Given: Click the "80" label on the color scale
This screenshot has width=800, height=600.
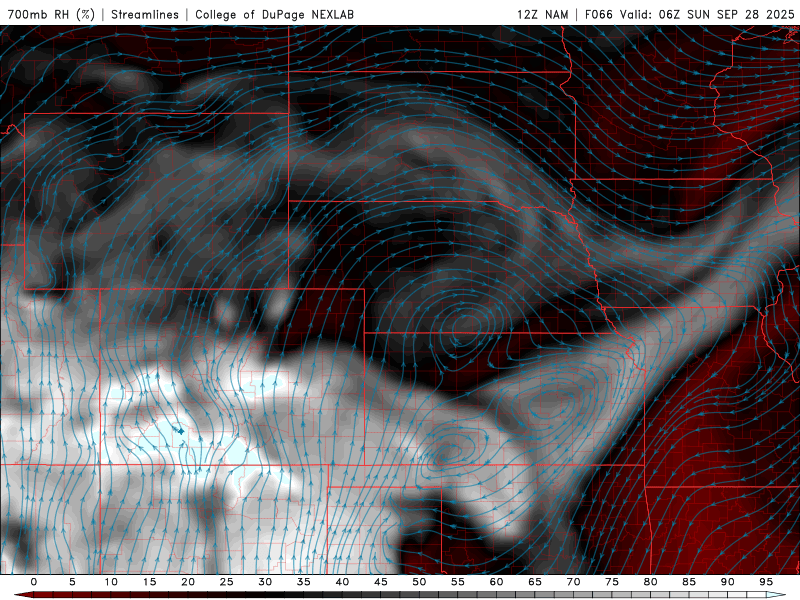Looking at the screenshot, I should 650,582.
